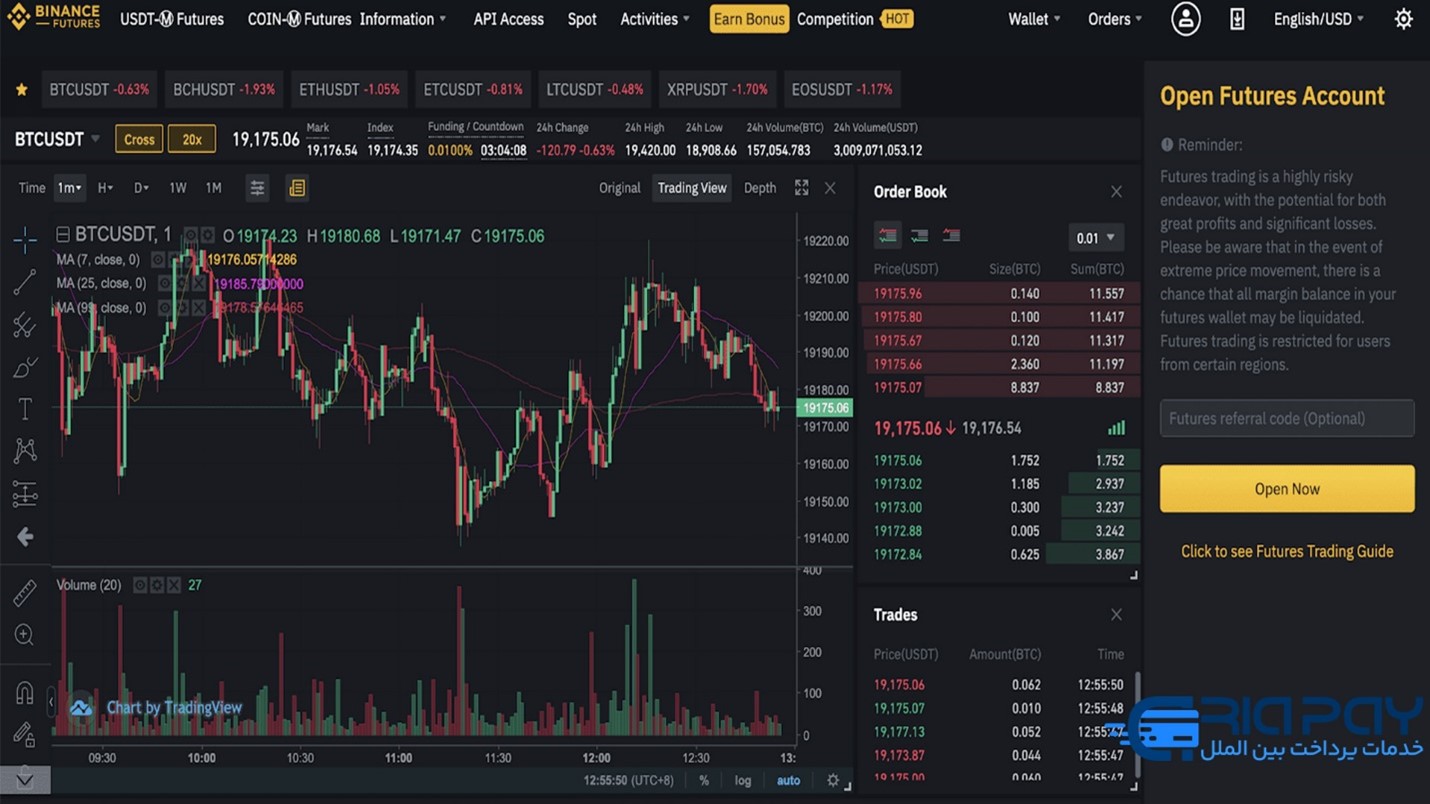1430x804 pixels.
Task: Close the Order Book panel
Action: 1116,192
